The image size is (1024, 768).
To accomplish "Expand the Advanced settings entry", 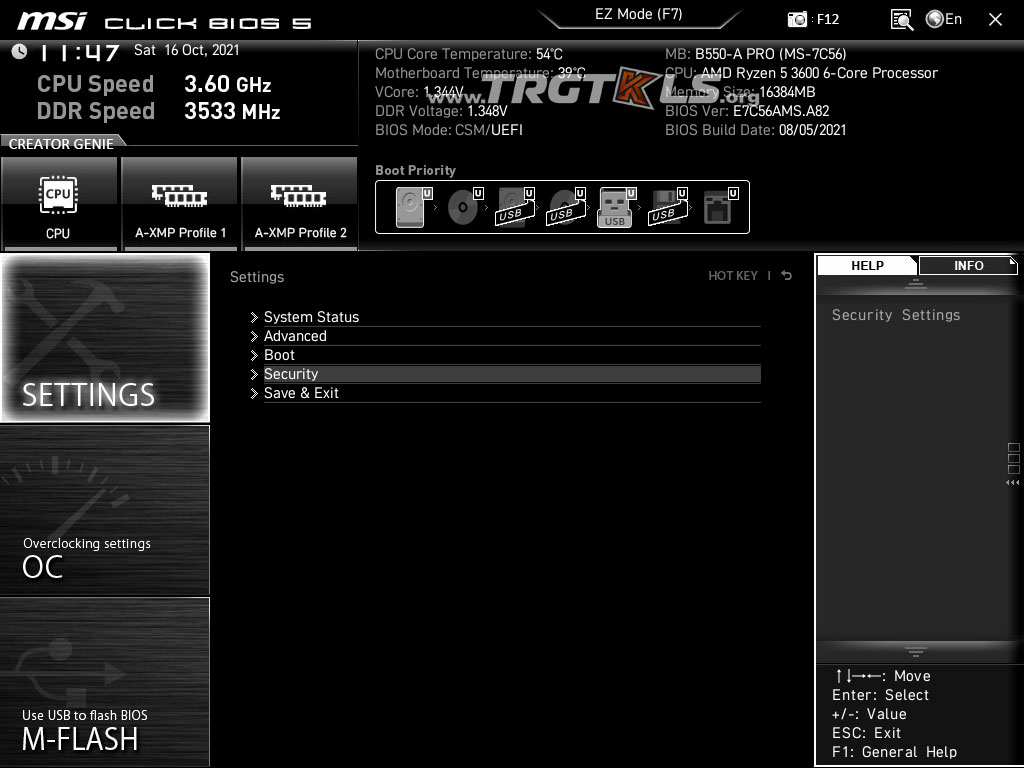I will (x=295, y=336).
